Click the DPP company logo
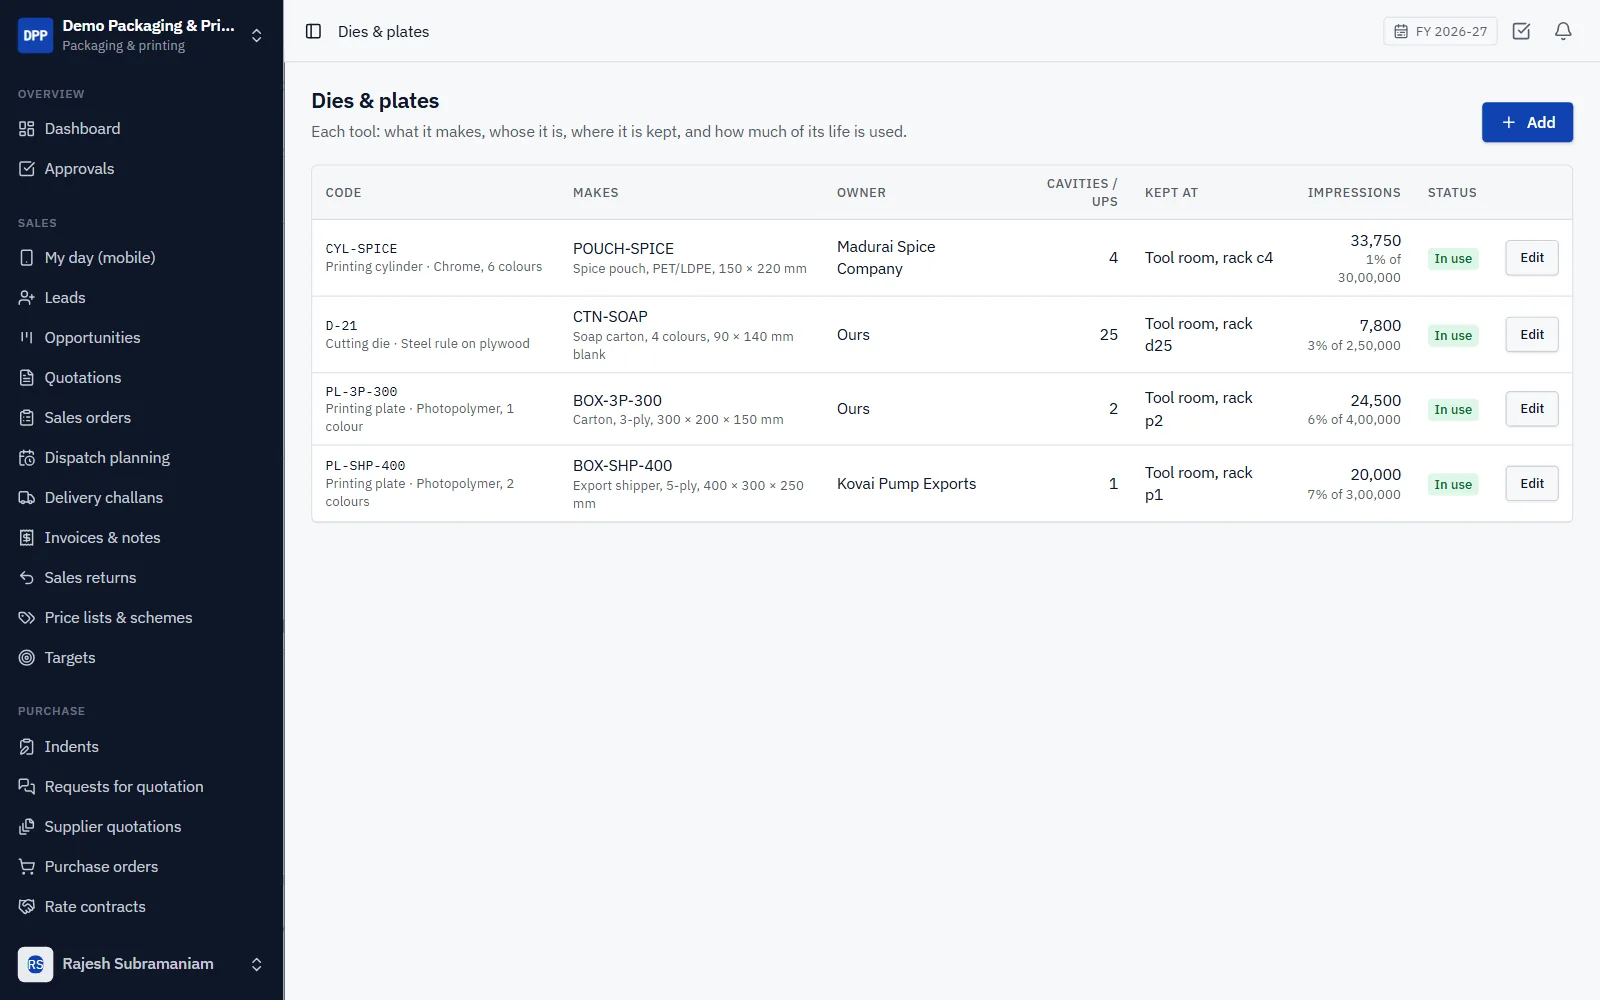The width and height of the screenshot is (1600, 1000). [35, 35]
